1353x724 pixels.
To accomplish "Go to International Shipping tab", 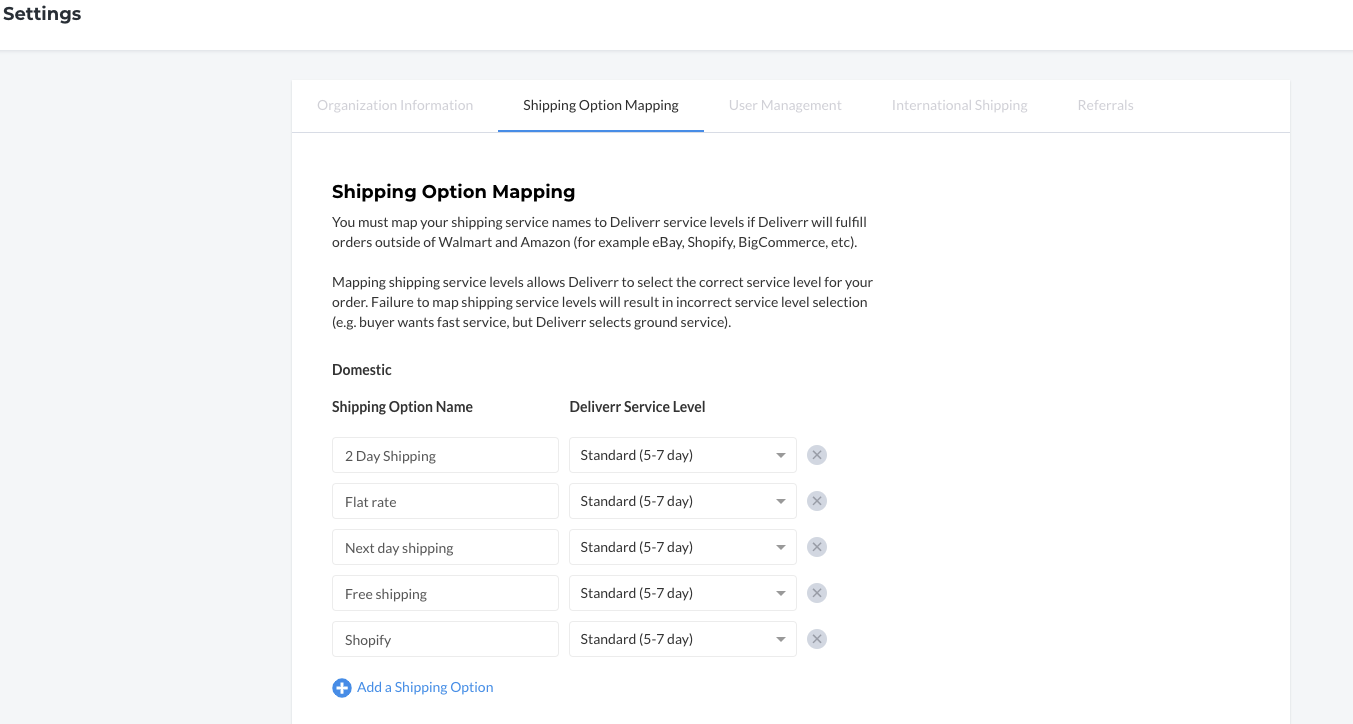I will pos(959,105).
